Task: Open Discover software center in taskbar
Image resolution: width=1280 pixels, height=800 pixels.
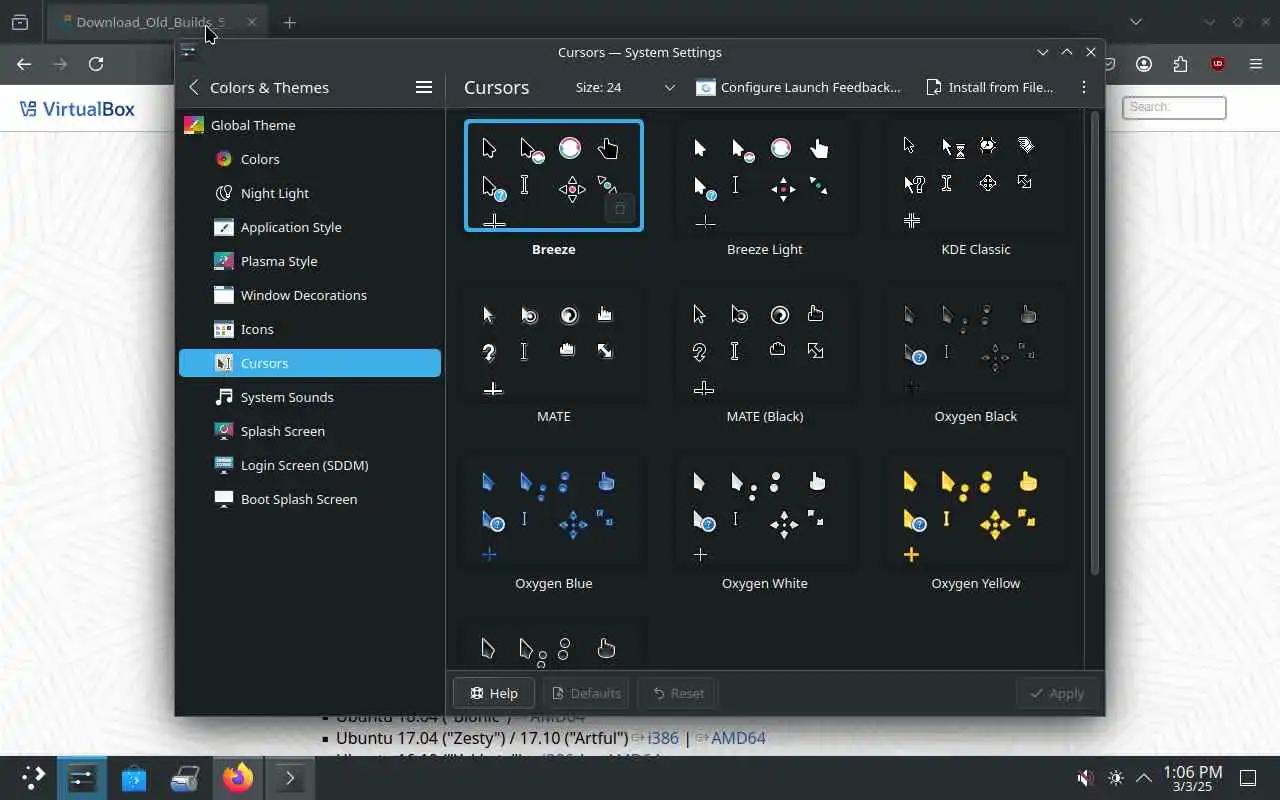Action: tap(134, 778)
